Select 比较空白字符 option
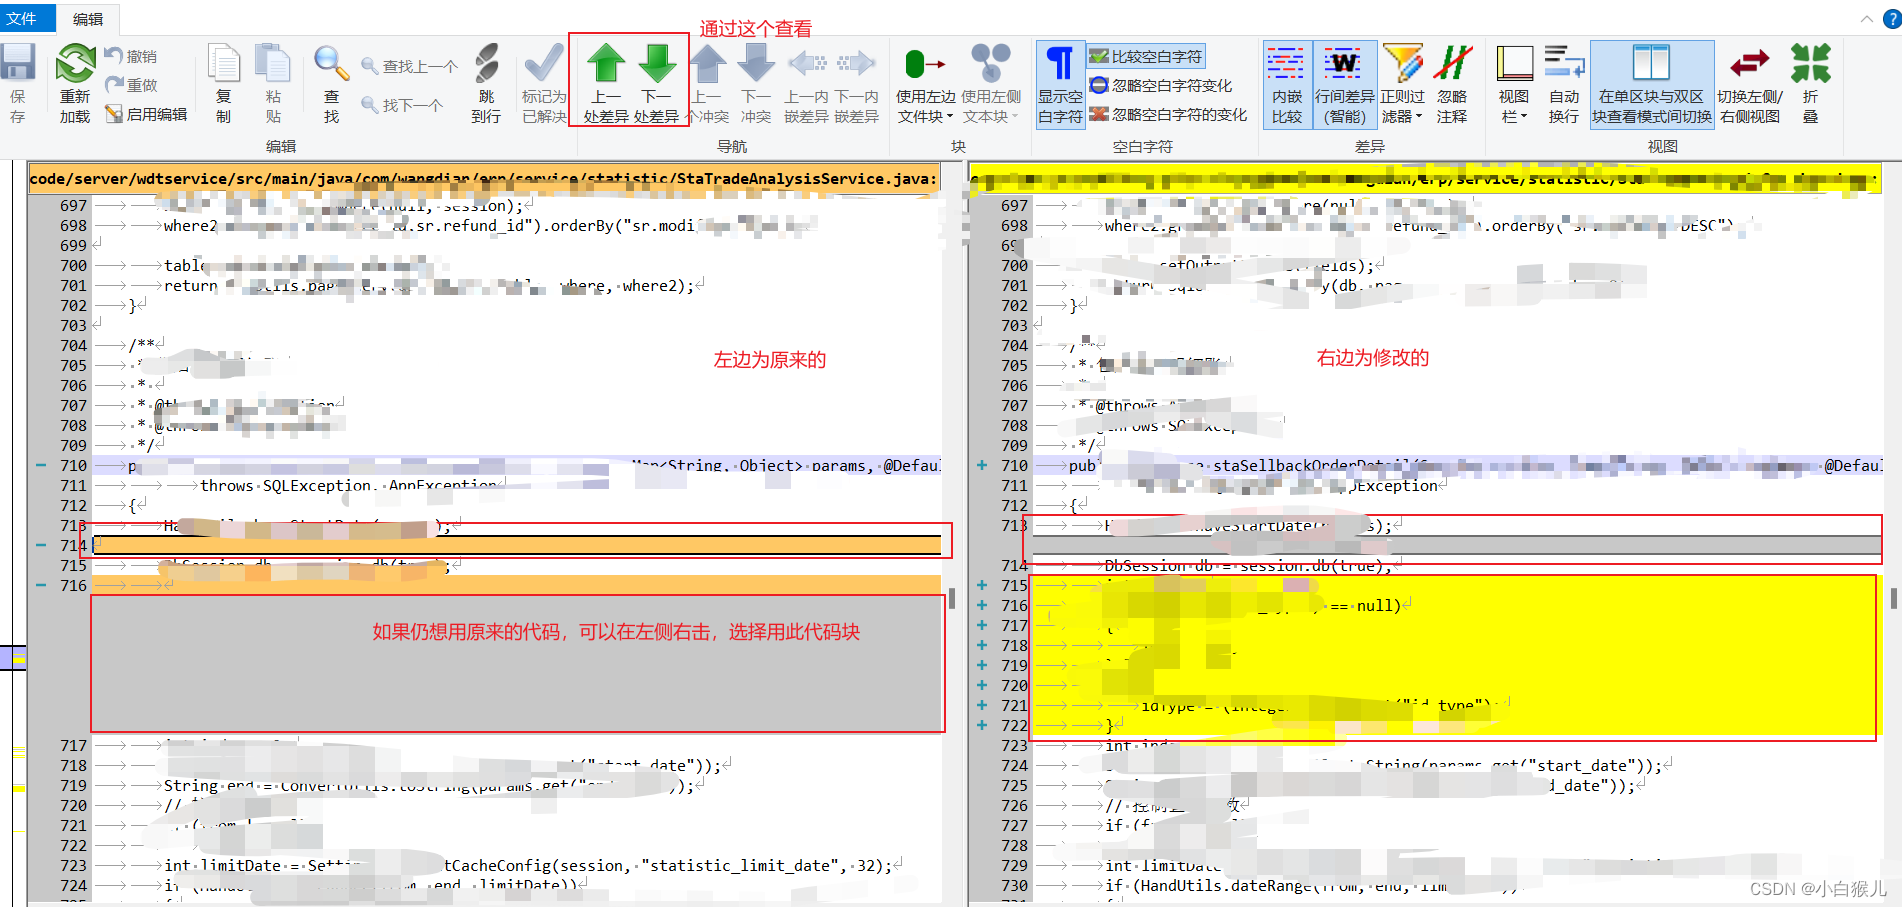The image size is (1902, 907). pos(1146,56)
